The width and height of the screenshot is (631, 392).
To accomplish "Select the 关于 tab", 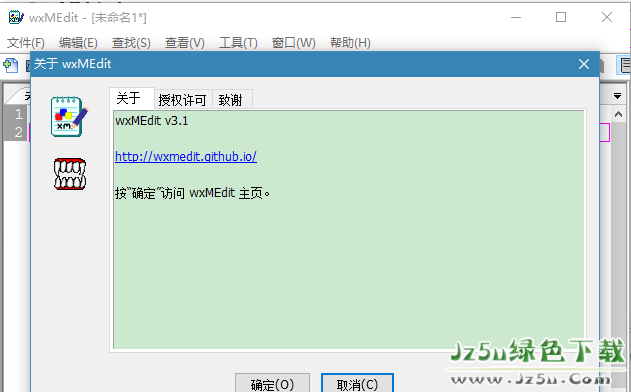I will pos(132,98).
